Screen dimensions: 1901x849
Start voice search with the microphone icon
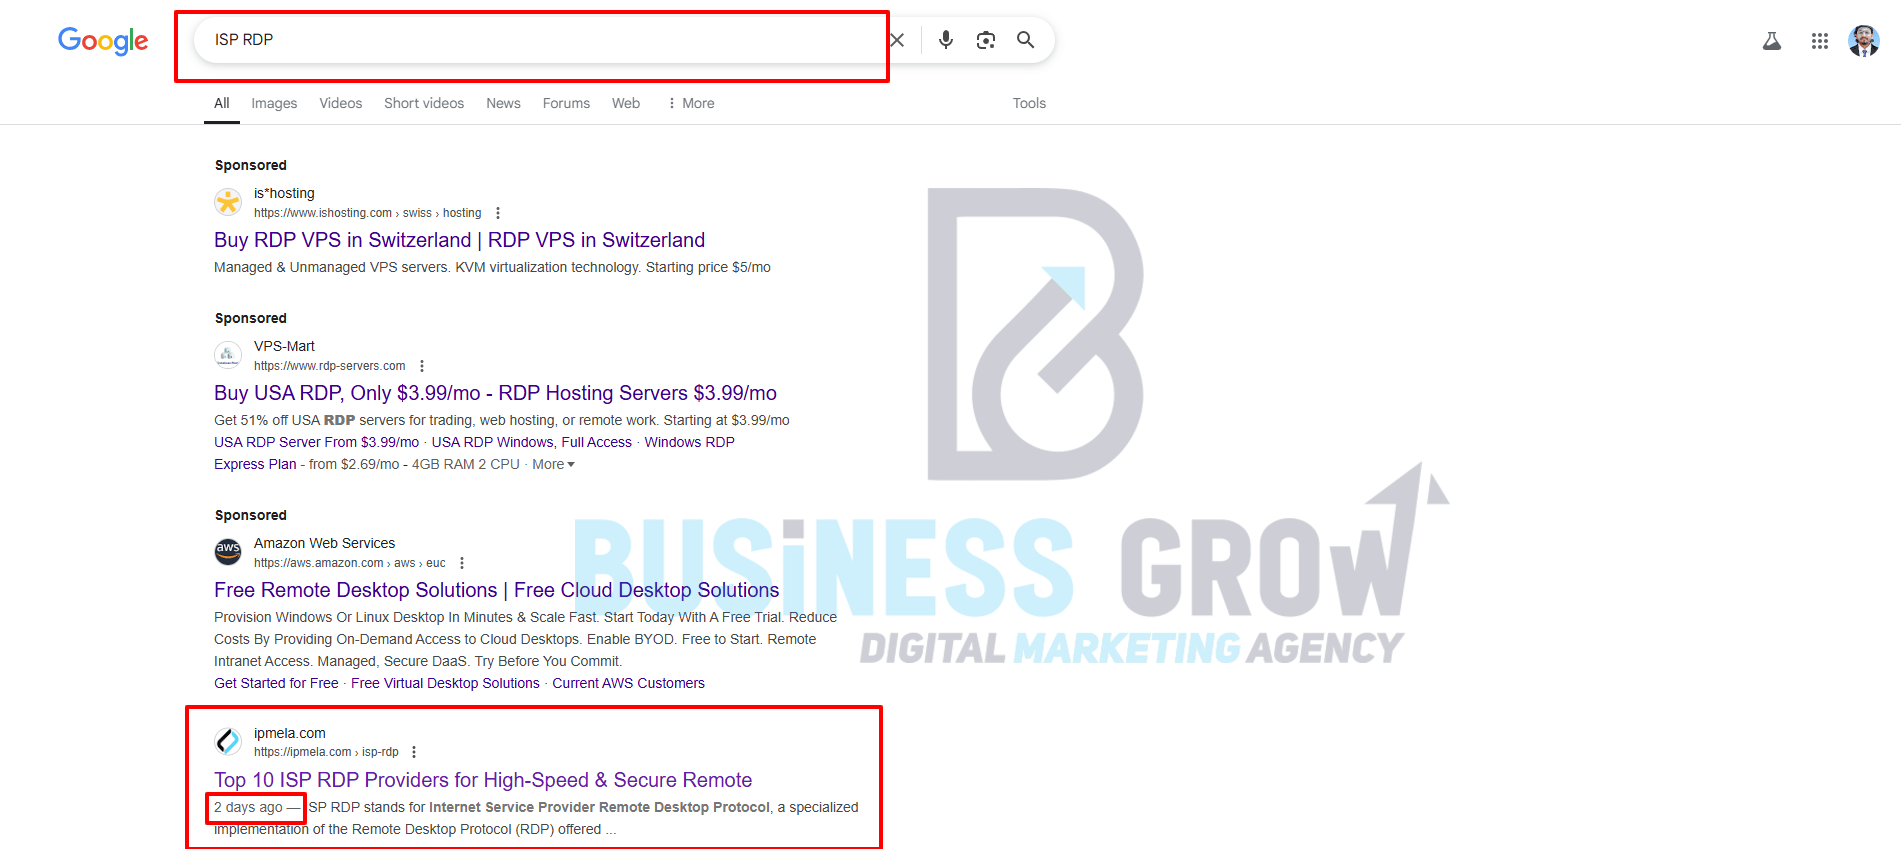tap(946, 40)
